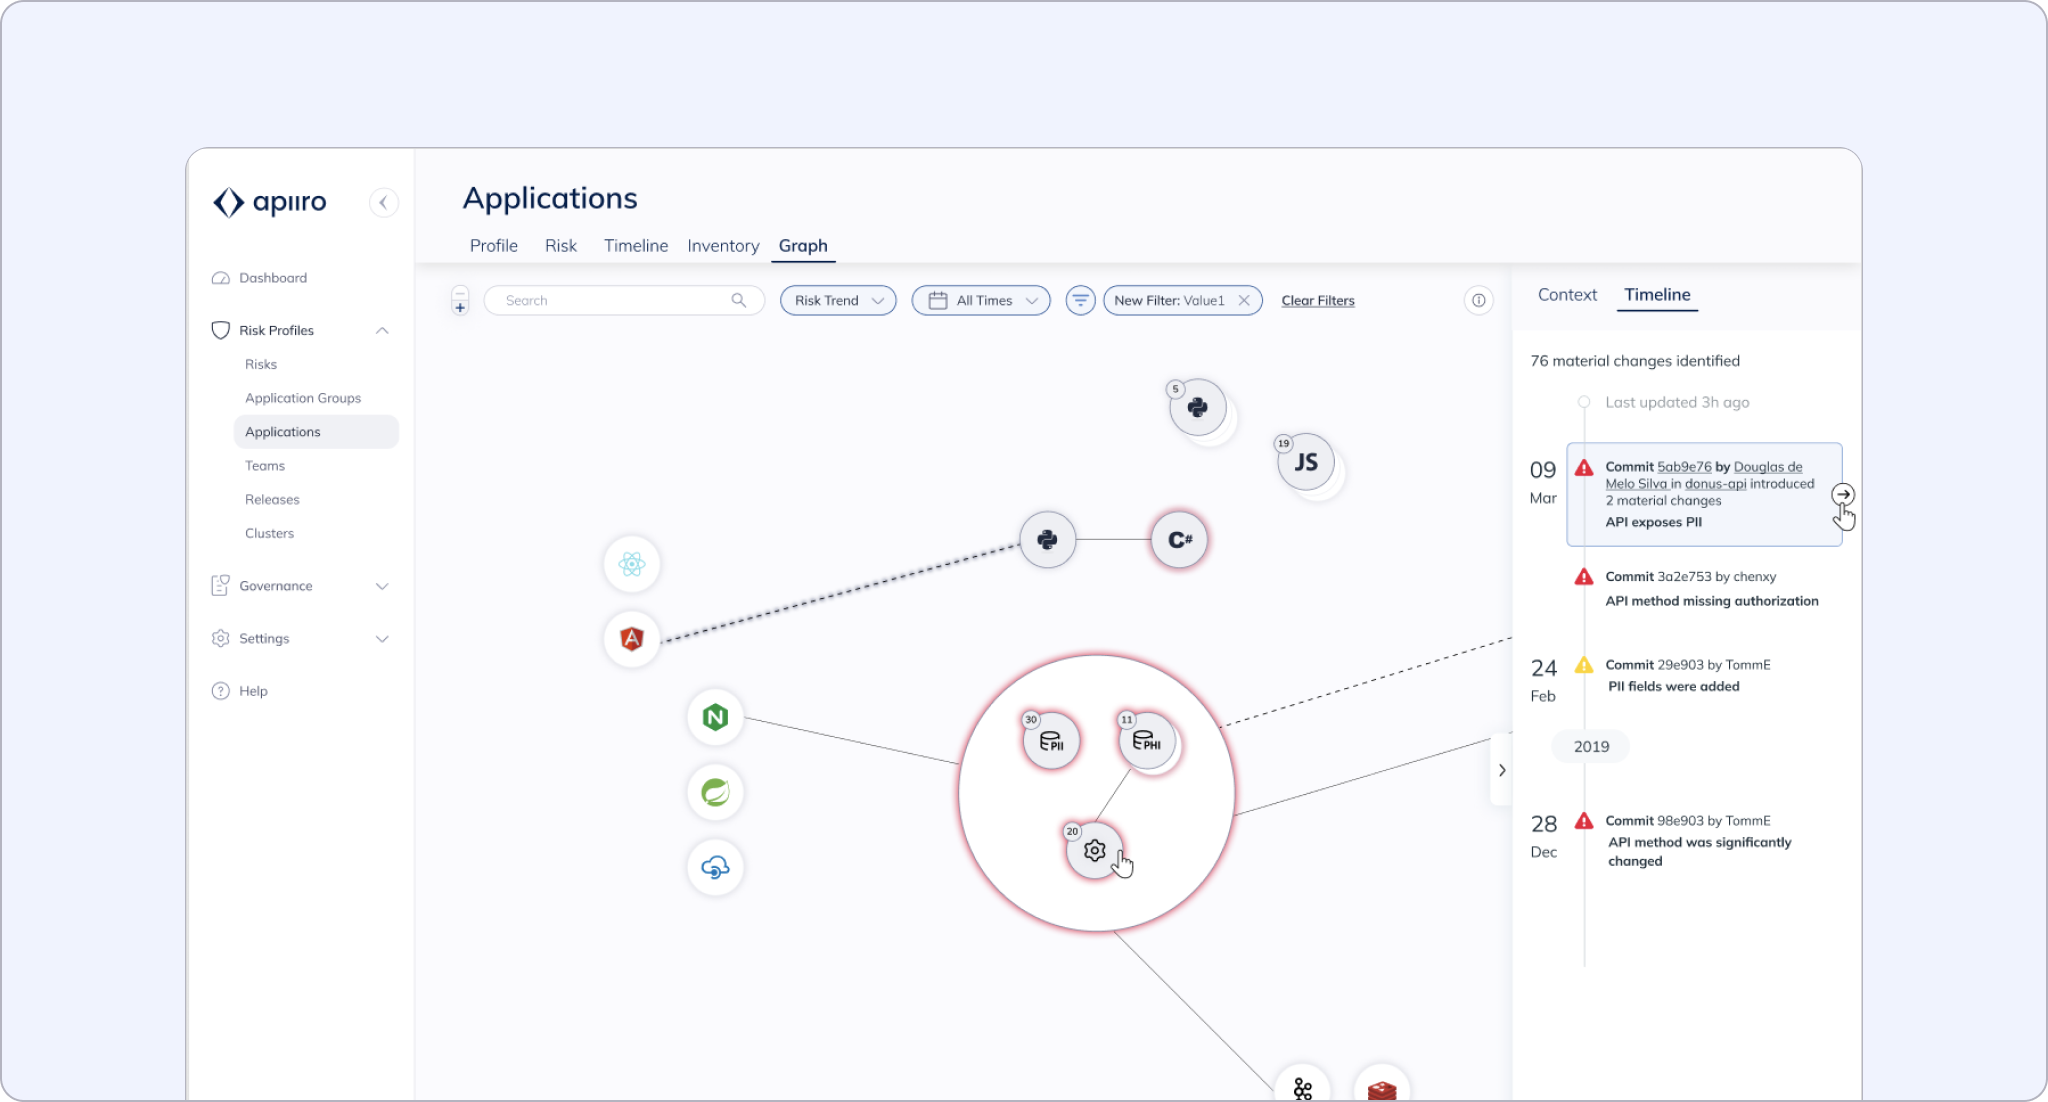Switch to the Inventory tab
The height and width of the screenshot is (1102, 2048).
coord(723,246)
